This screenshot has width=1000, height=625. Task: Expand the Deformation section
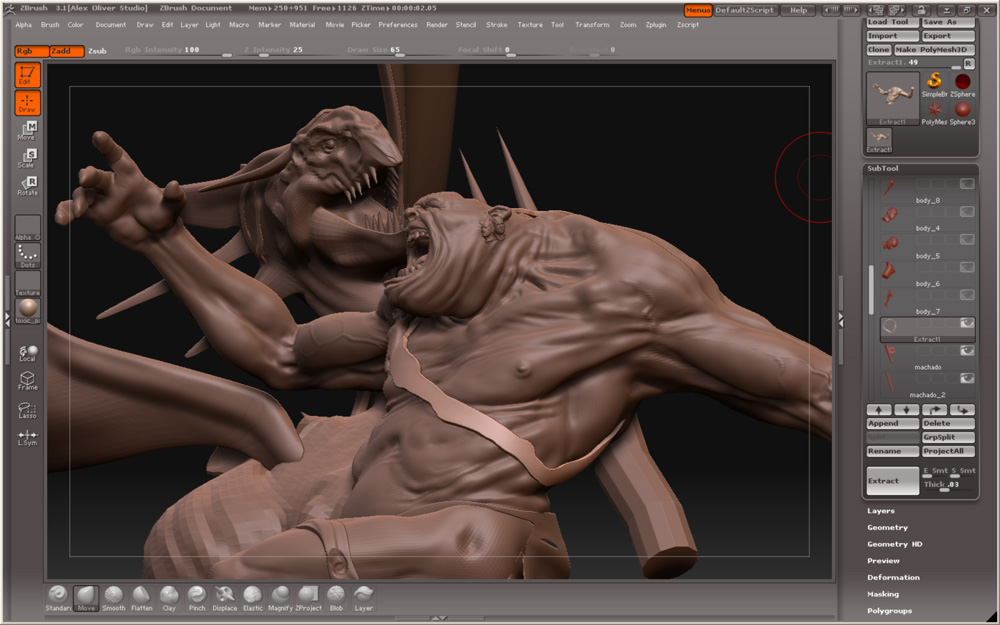click(x=893, y=577)
